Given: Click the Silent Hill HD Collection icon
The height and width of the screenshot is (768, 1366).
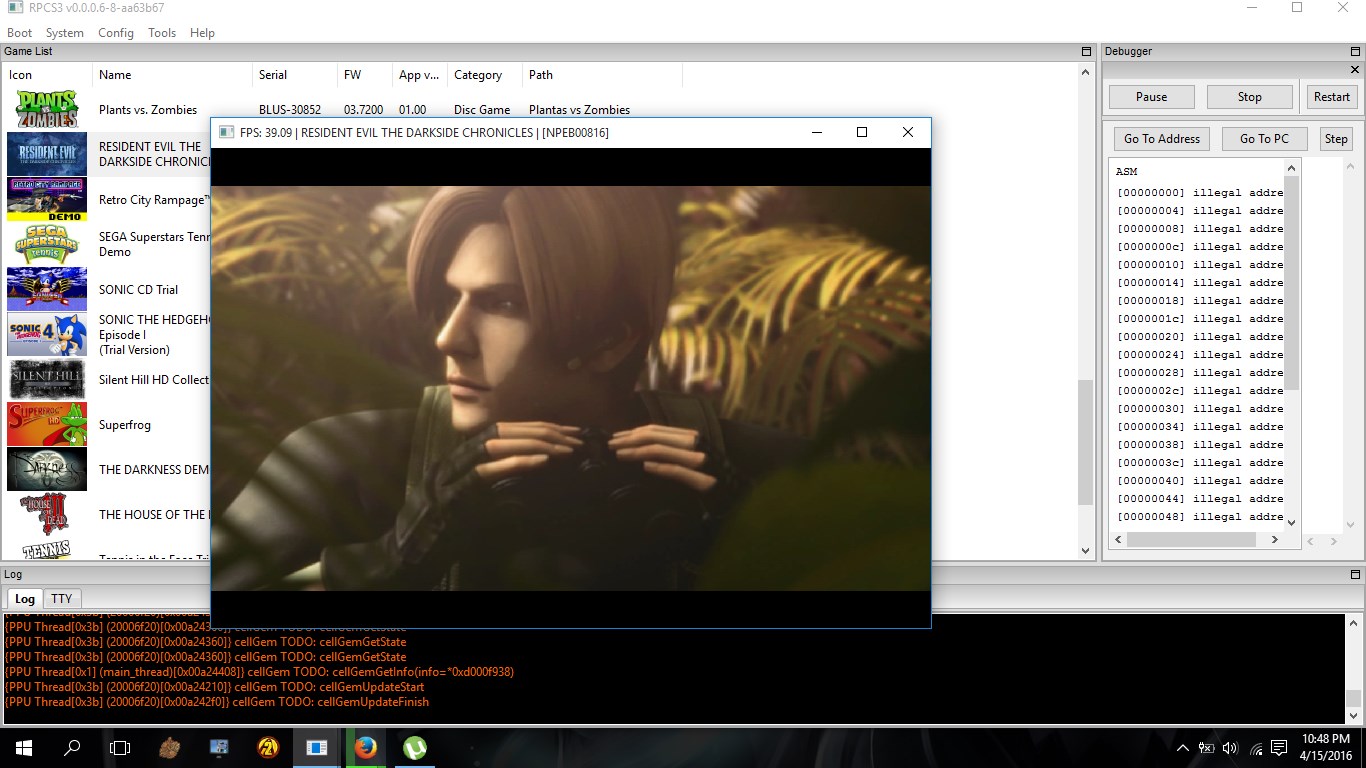Looking at the screenshot, I should [x=47, y=379].
